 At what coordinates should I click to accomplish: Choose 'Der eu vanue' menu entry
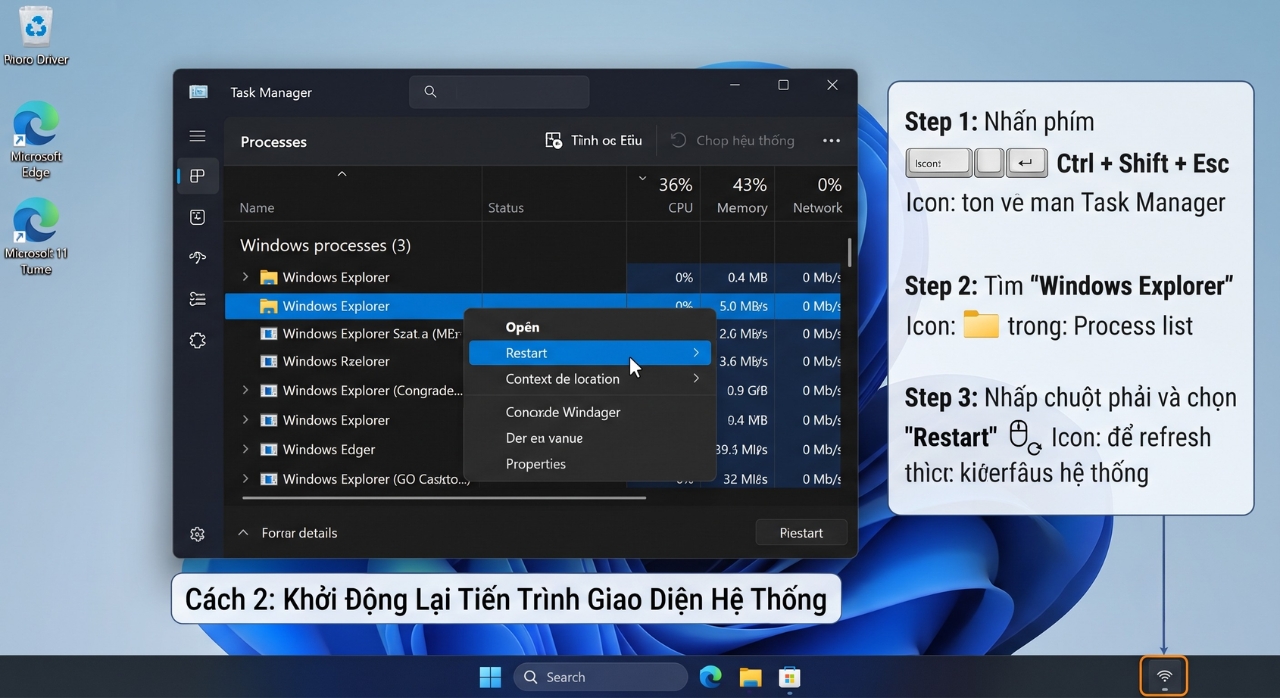(590, 438)
